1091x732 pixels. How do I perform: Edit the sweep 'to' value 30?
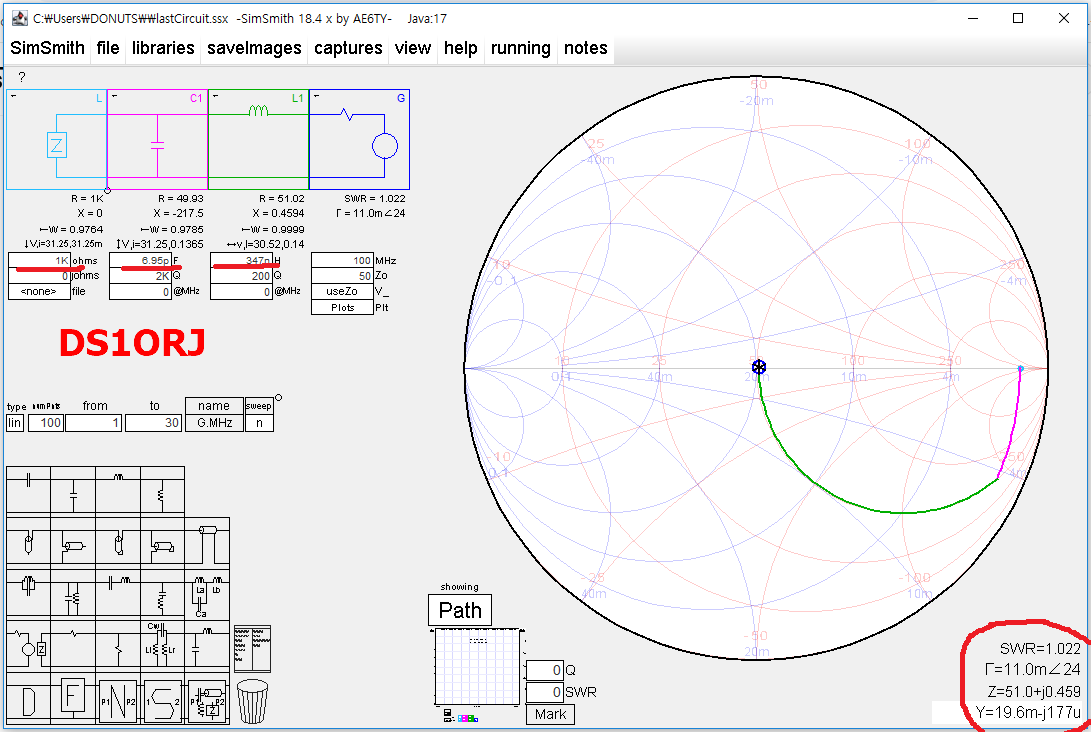153,422
